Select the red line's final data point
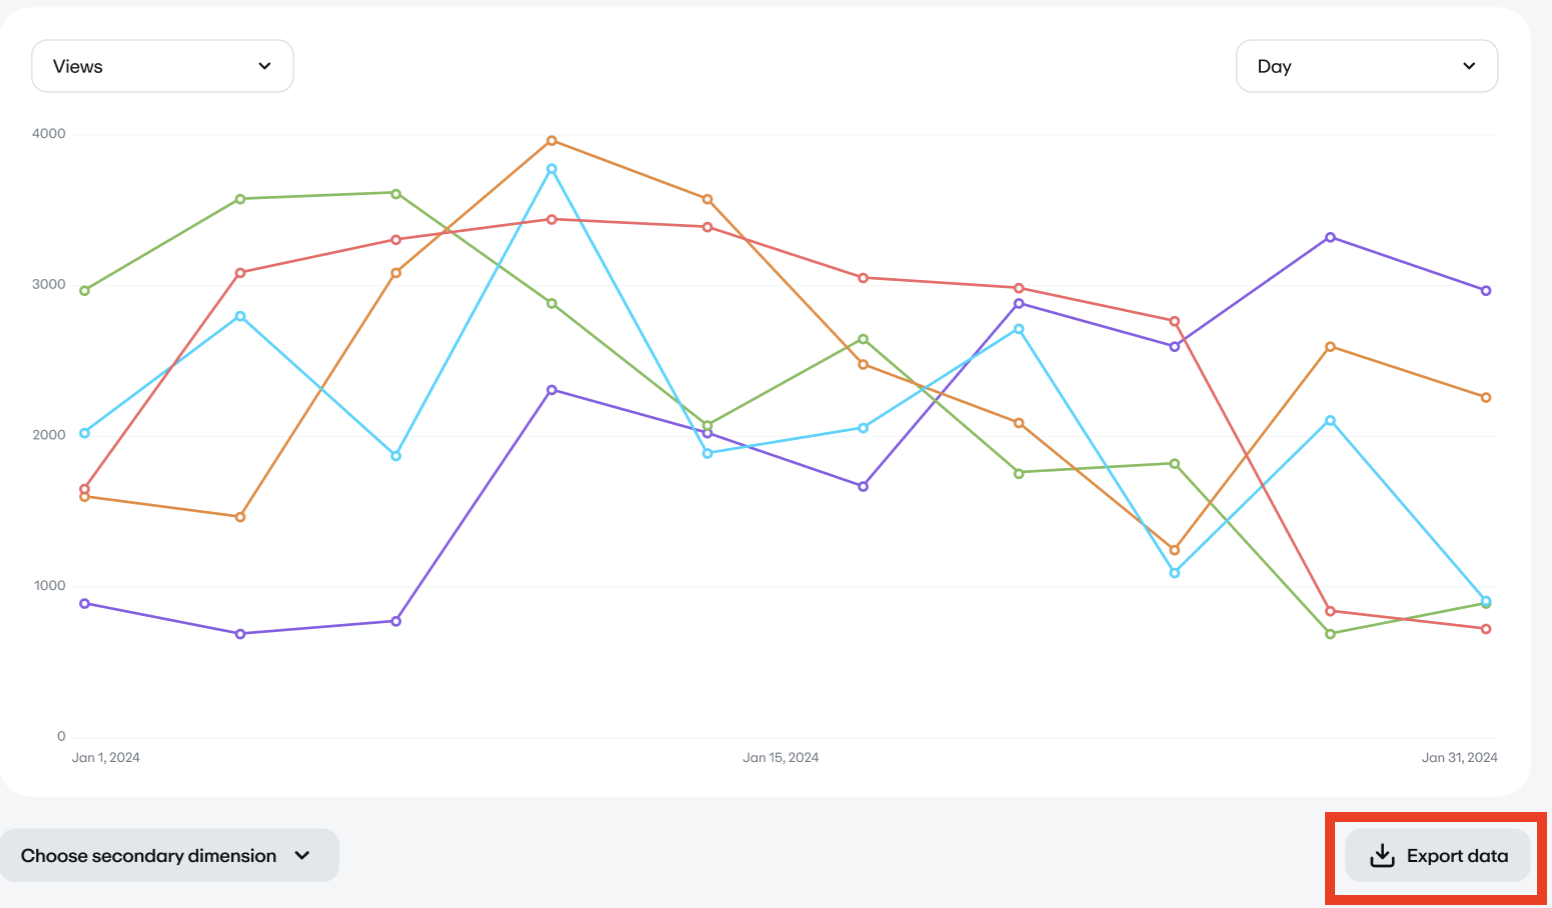 1486,629
